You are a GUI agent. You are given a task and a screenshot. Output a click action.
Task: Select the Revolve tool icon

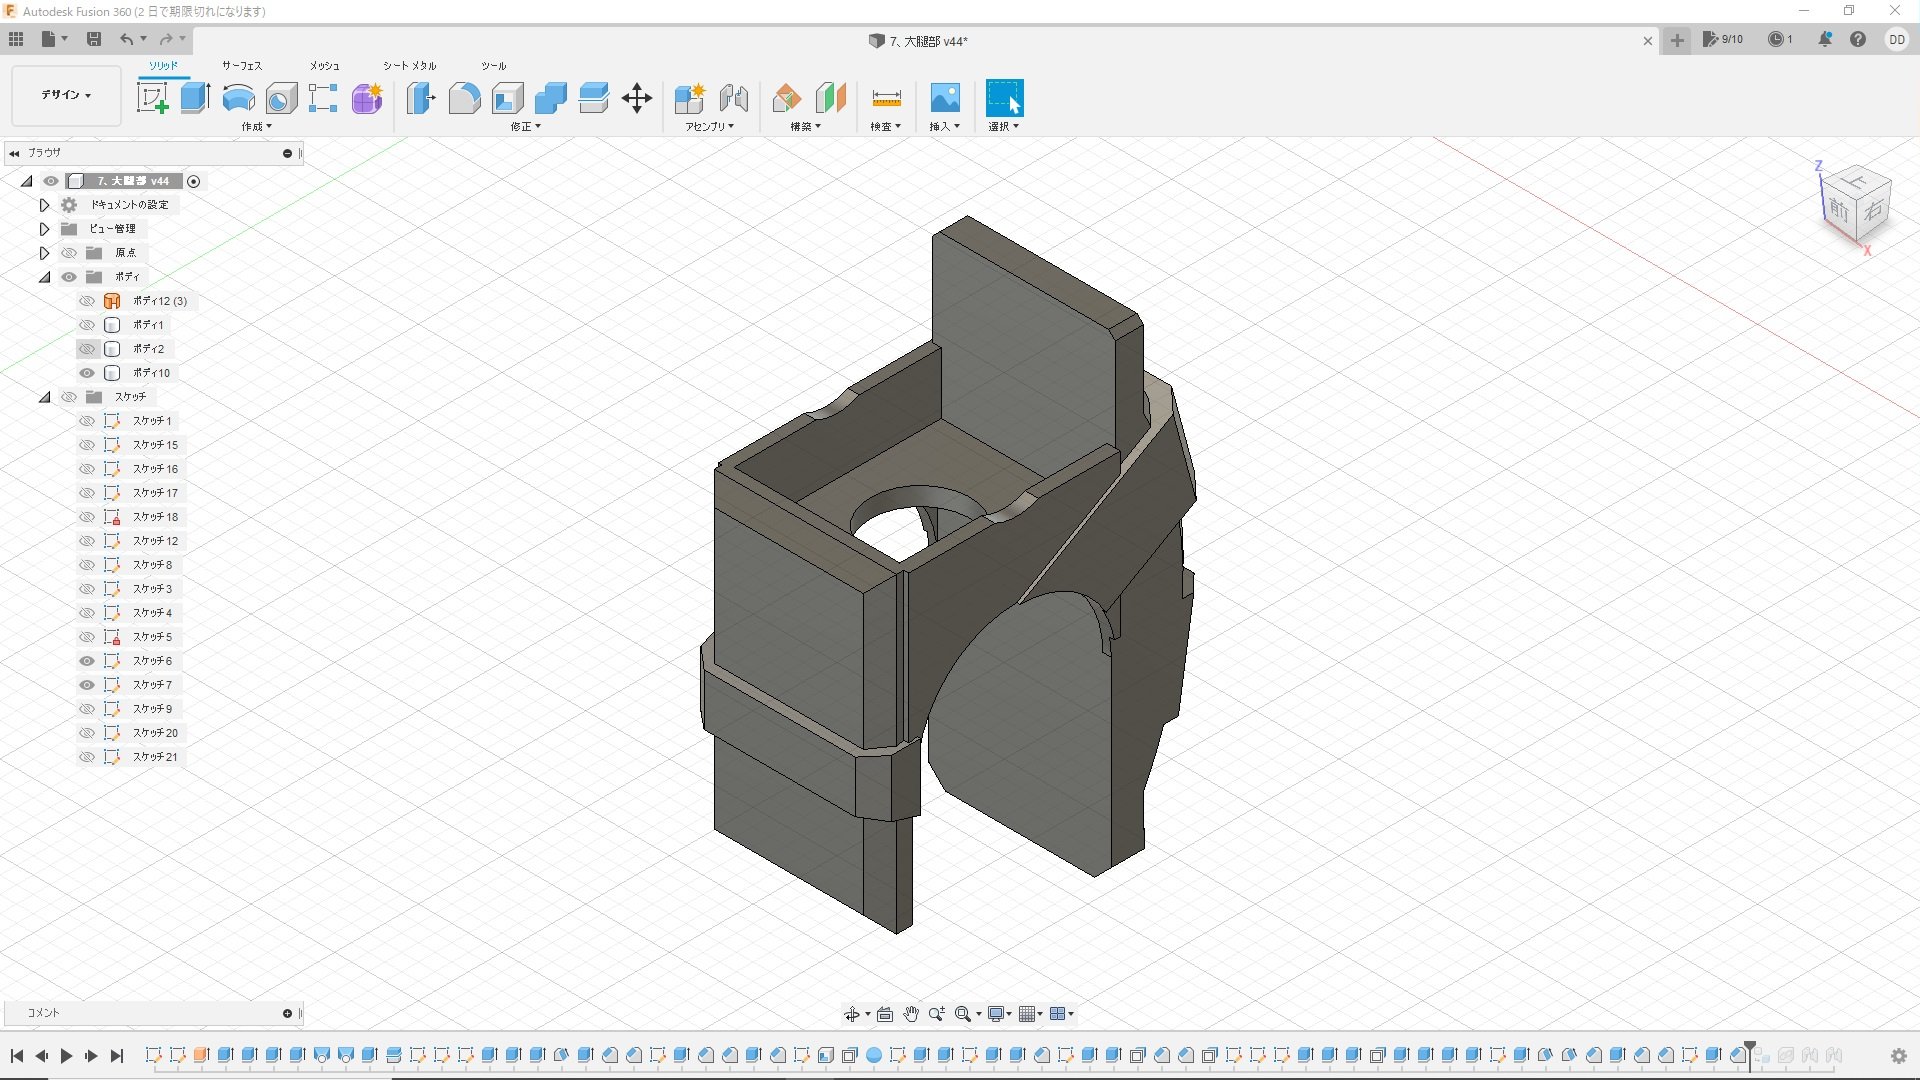click(238, 98)
